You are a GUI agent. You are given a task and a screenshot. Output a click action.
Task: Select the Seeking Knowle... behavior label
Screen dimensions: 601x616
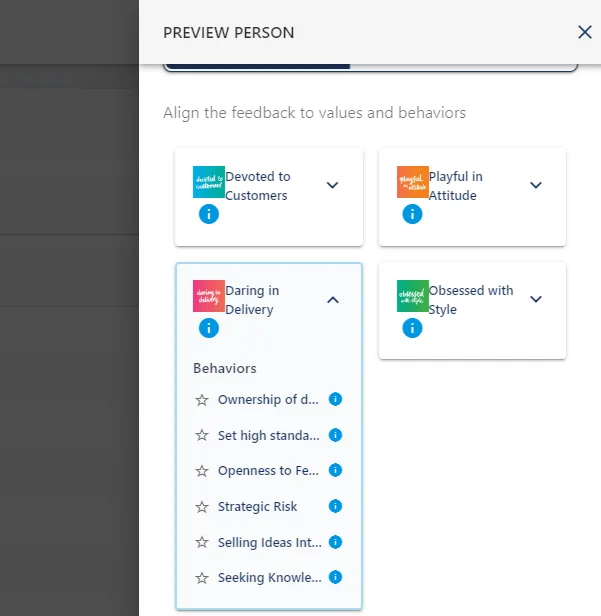(x=269, y=578)
